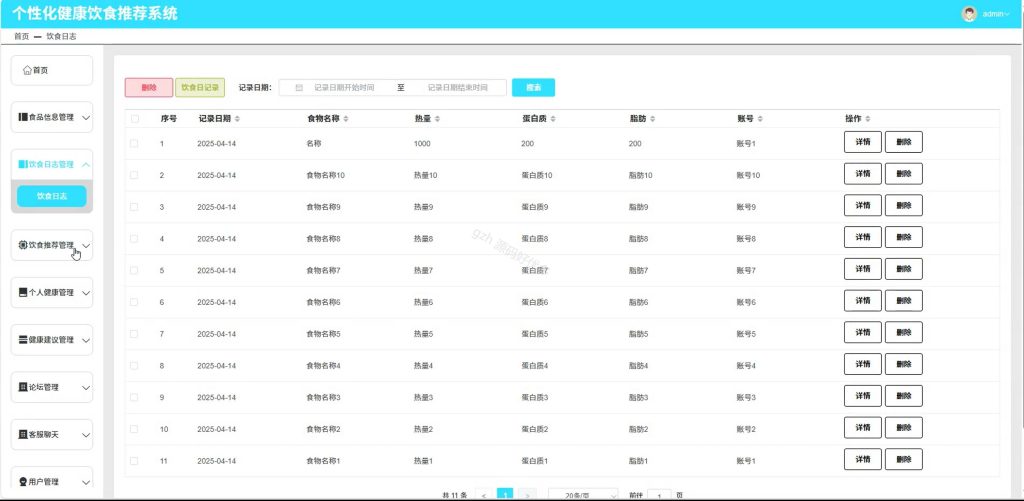Check the checkbox for 食物名称8 row
The height and width of the screenshot is (501, 1024).
(x=134, y=239)
